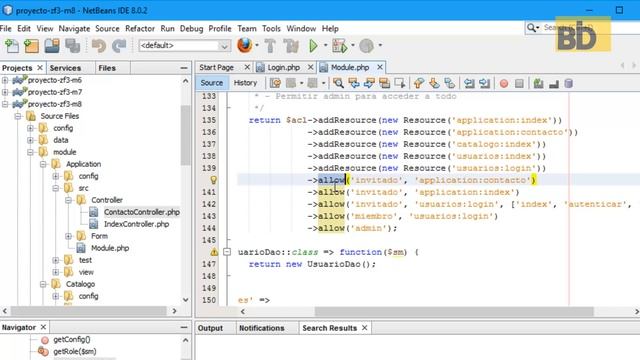
Task: Run the project with green play icon
Action: 313,45
